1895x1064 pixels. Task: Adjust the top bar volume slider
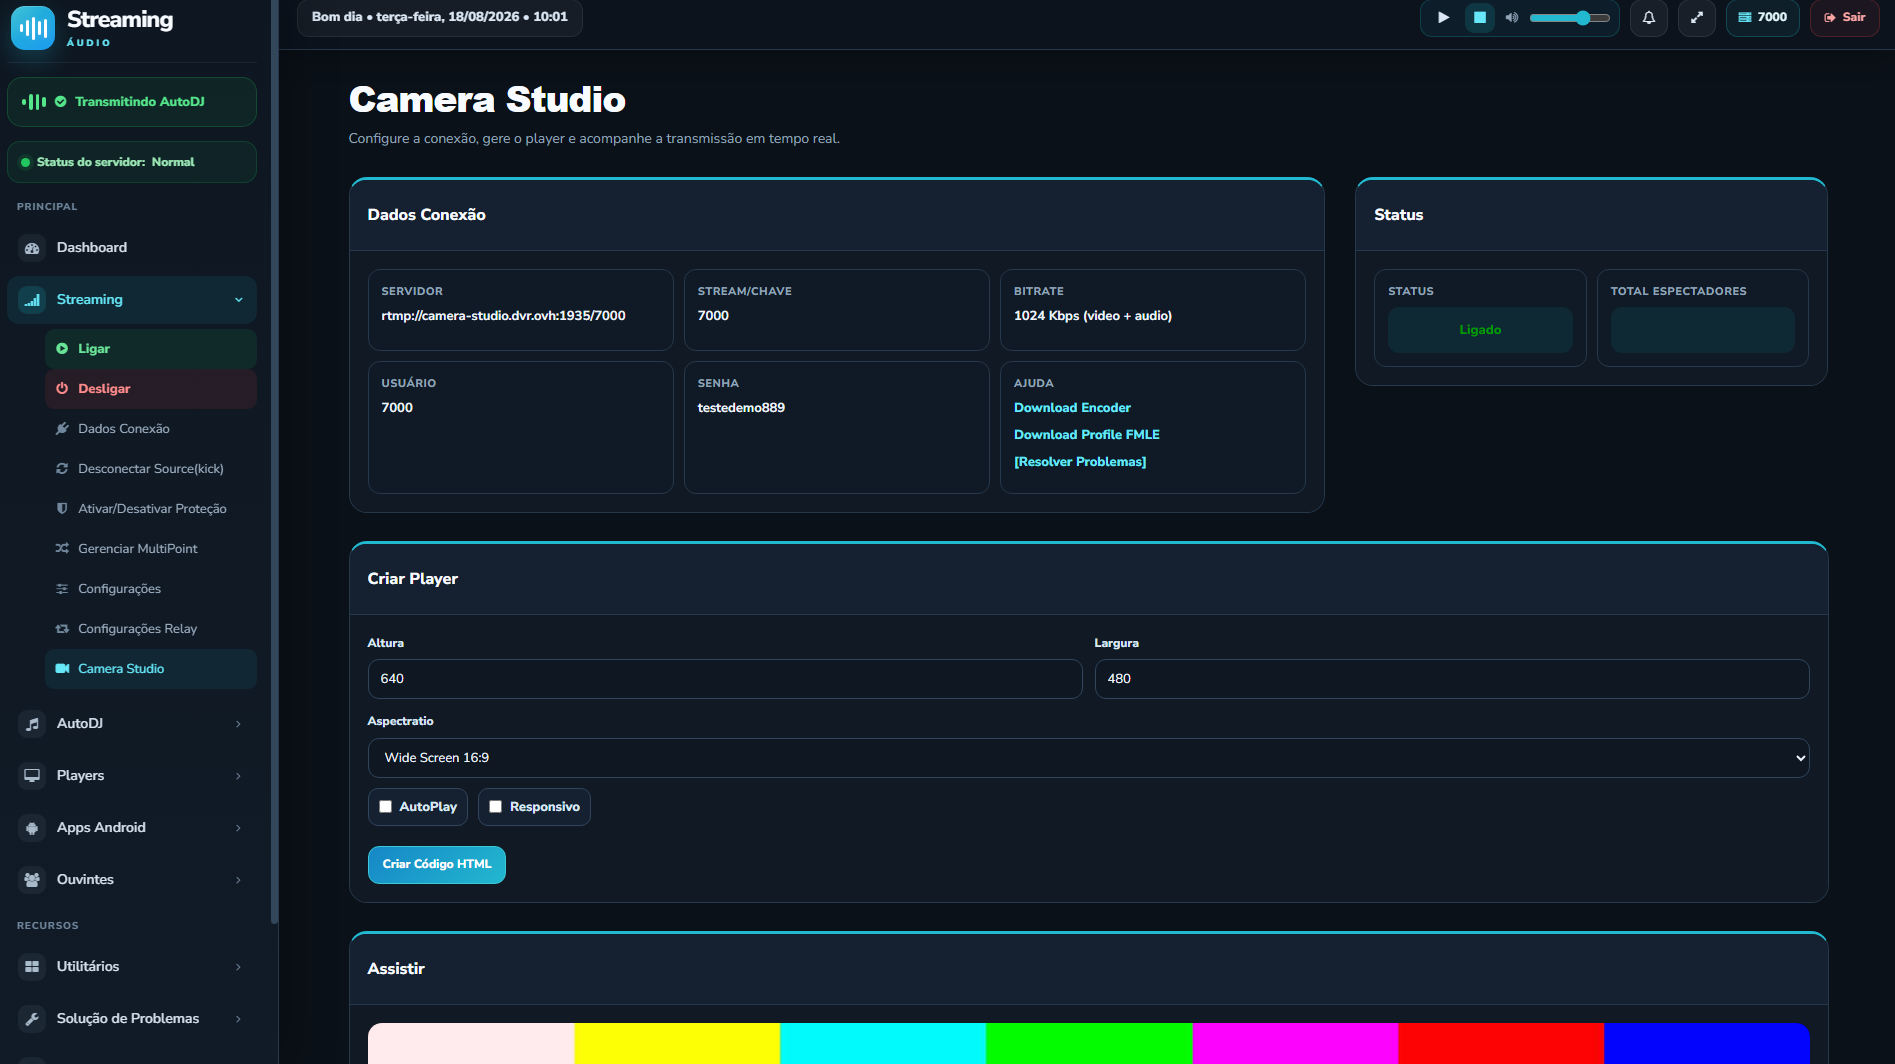click(1570, 17)
